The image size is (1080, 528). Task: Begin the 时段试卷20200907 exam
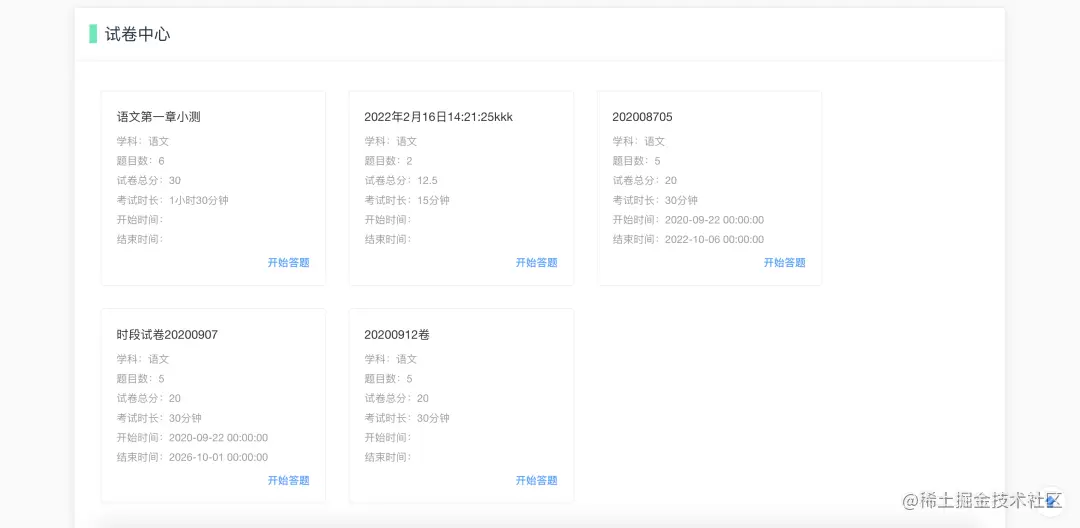[289, 481]
